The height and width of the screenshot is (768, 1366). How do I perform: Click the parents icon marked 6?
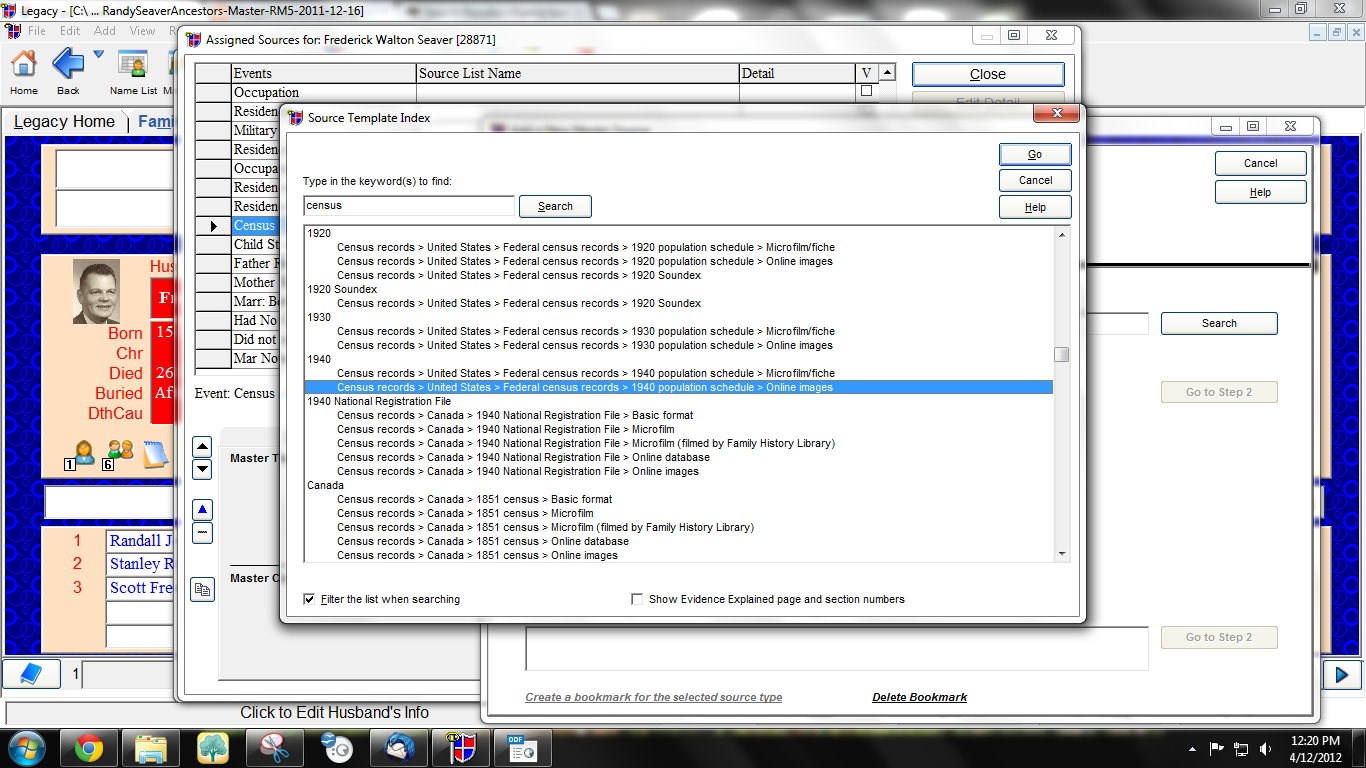[118, 454]
